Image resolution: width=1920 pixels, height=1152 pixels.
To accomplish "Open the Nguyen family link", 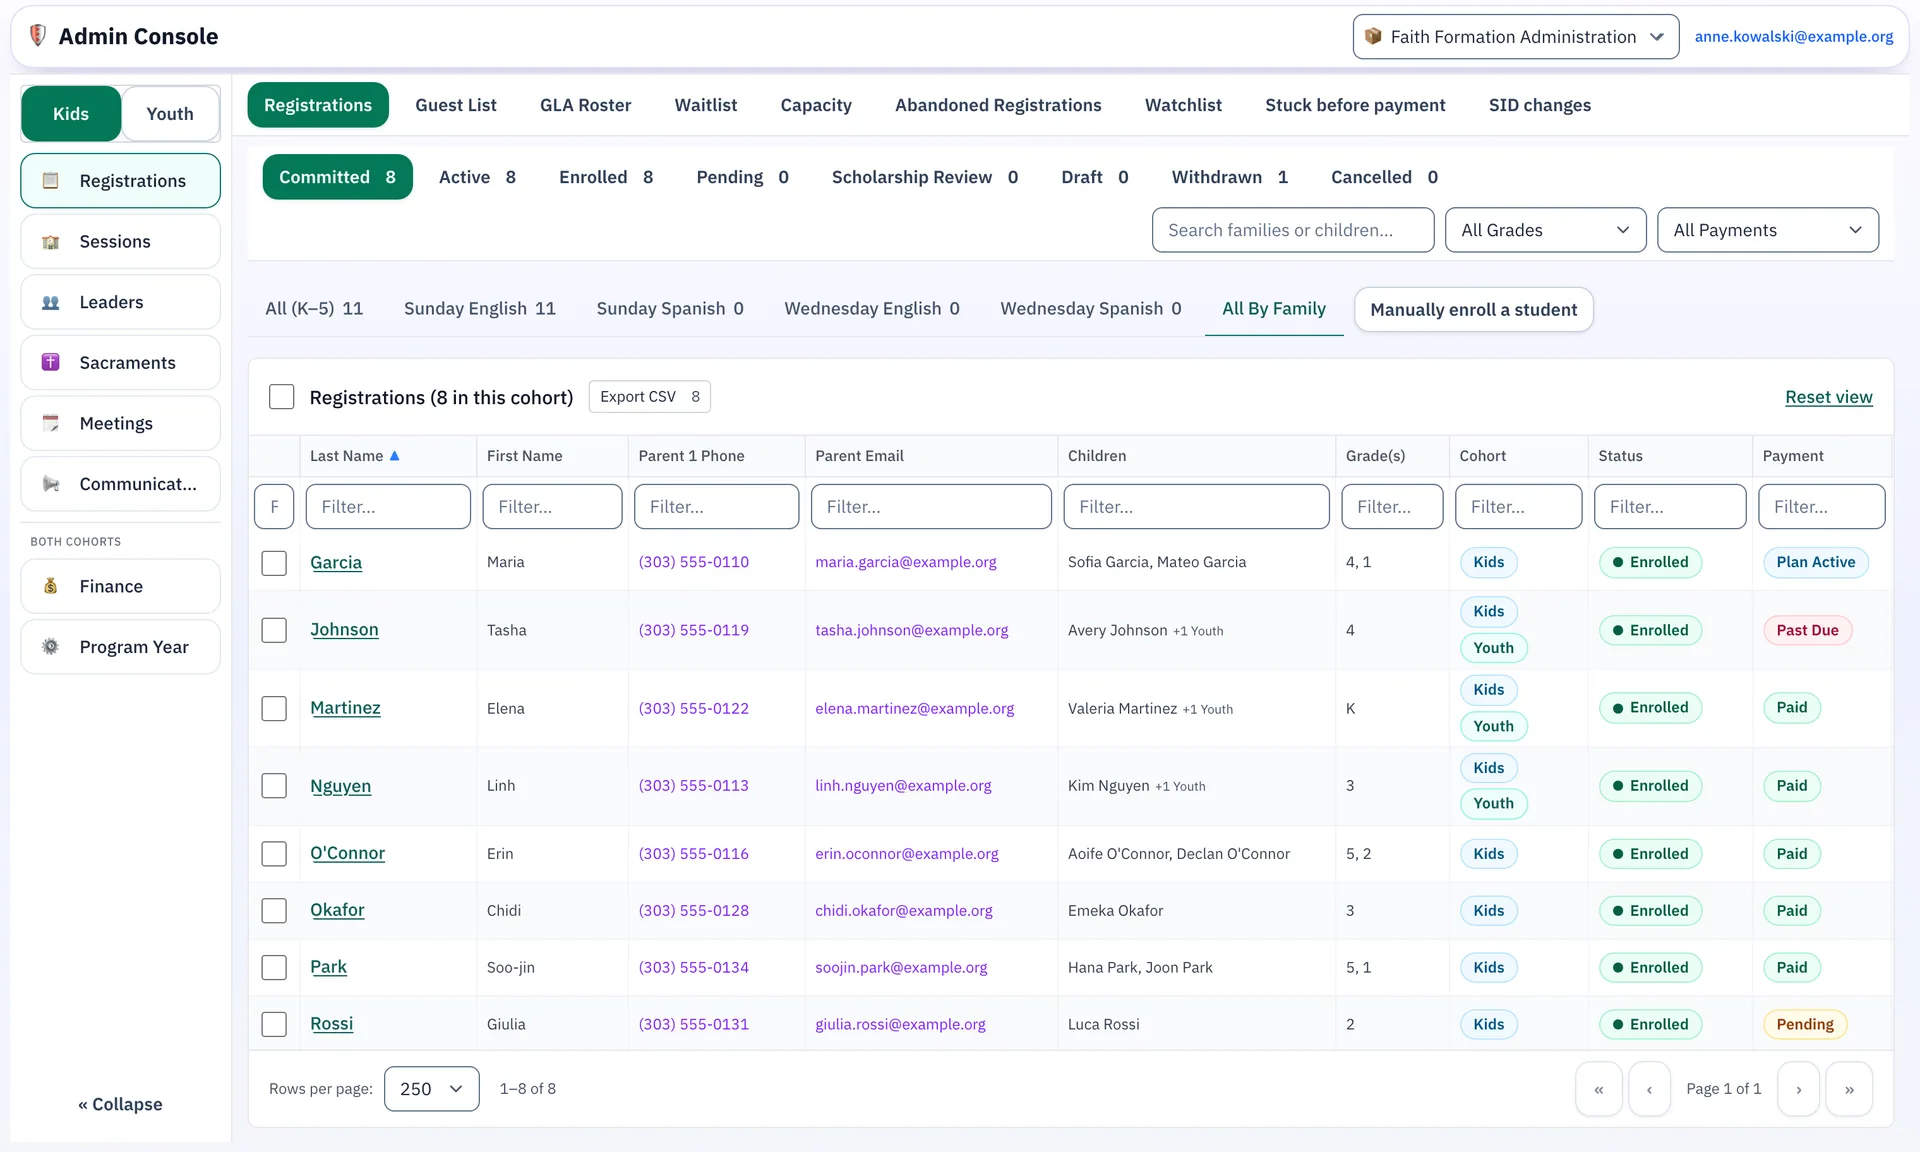I will click(340, 786).
